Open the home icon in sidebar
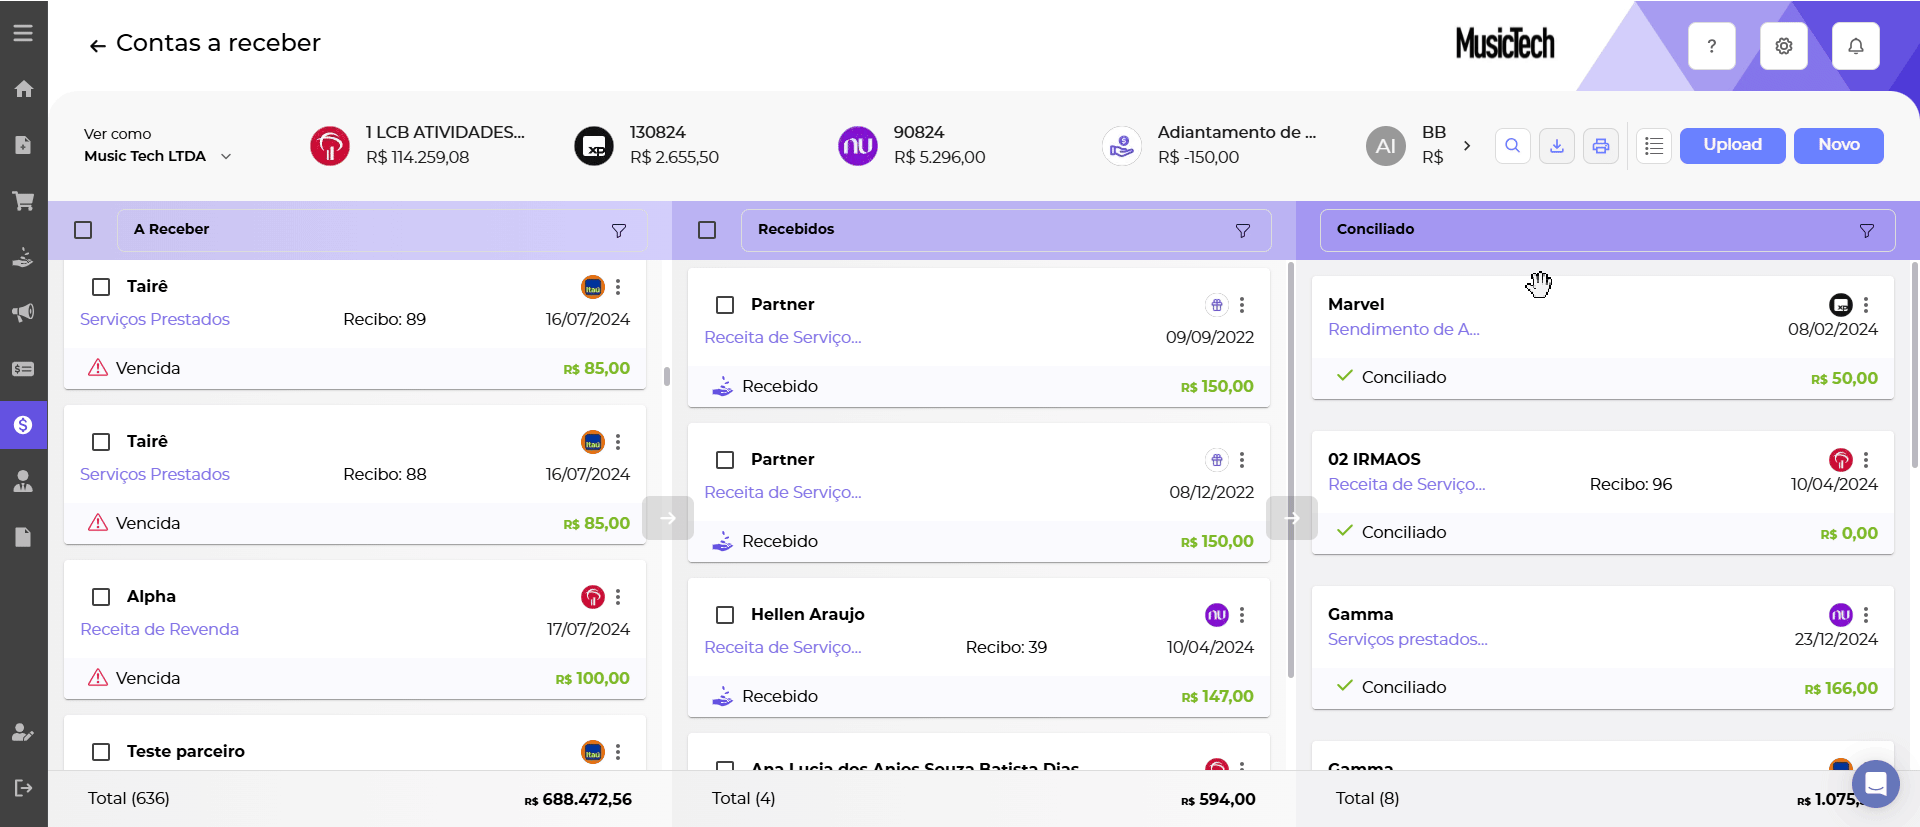 point(23,89)
